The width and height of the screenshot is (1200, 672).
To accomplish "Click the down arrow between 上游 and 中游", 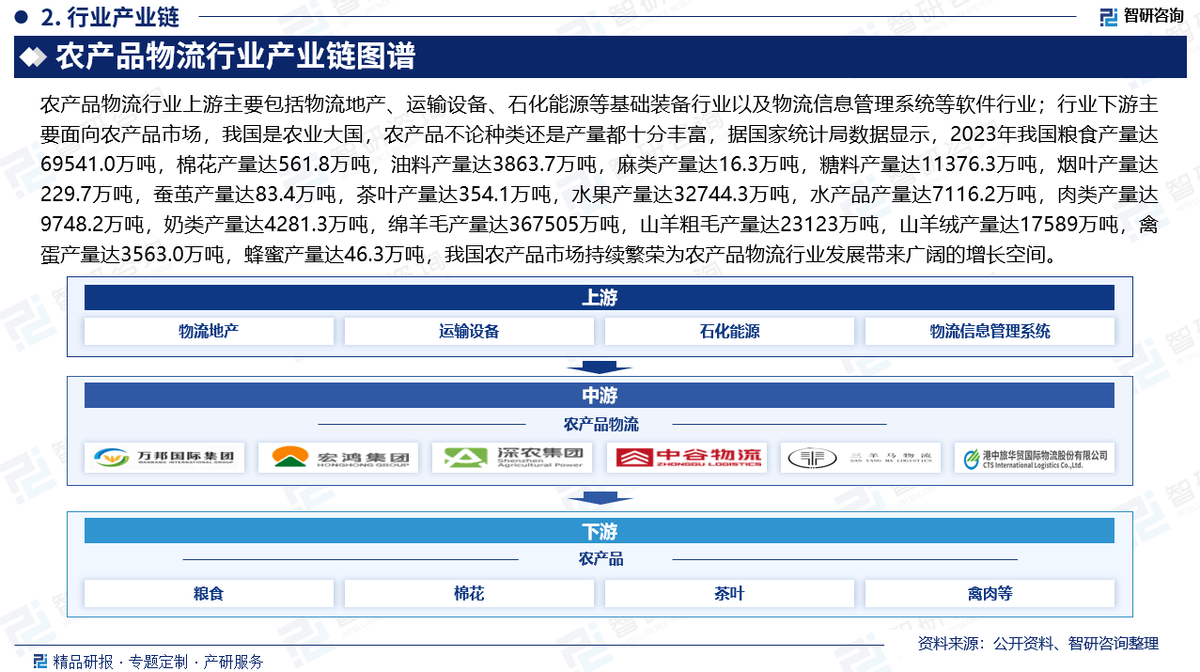I will point(599,367).
